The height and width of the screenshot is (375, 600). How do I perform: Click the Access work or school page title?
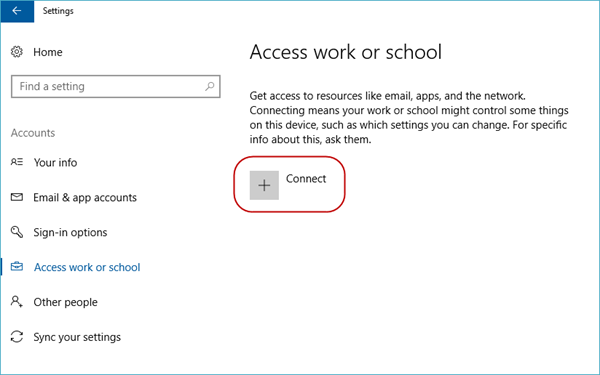(346, 52)
